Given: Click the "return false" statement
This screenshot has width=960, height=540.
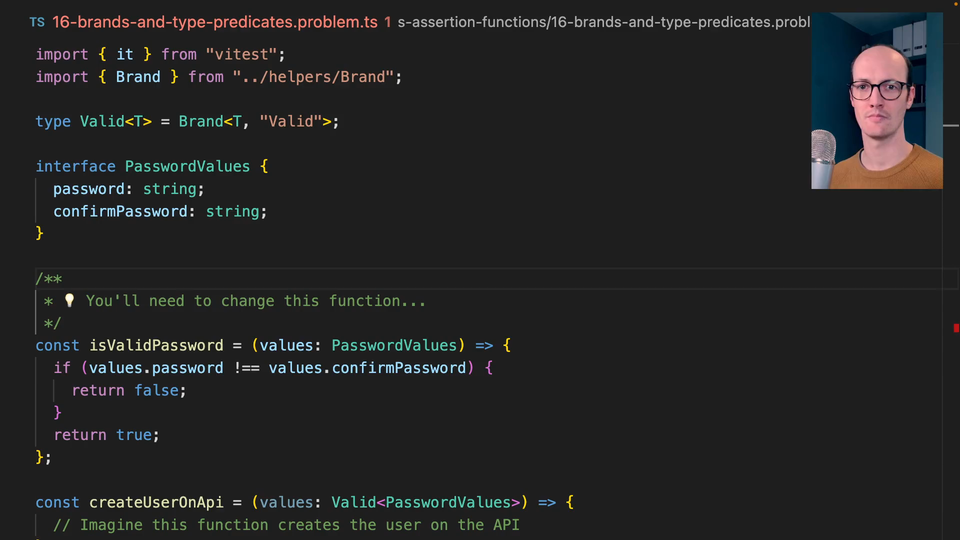Looking at the screenshot, I should [x=128, y=390].
